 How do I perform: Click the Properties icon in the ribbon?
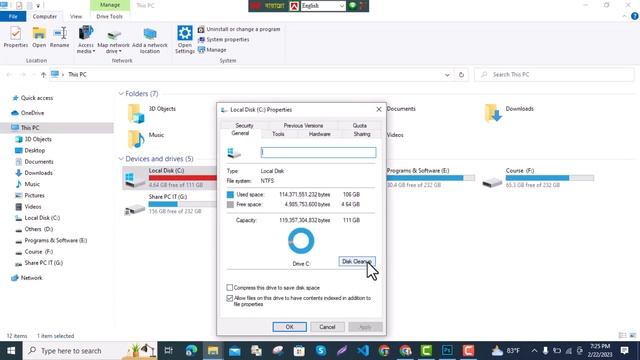coord(16,34)
